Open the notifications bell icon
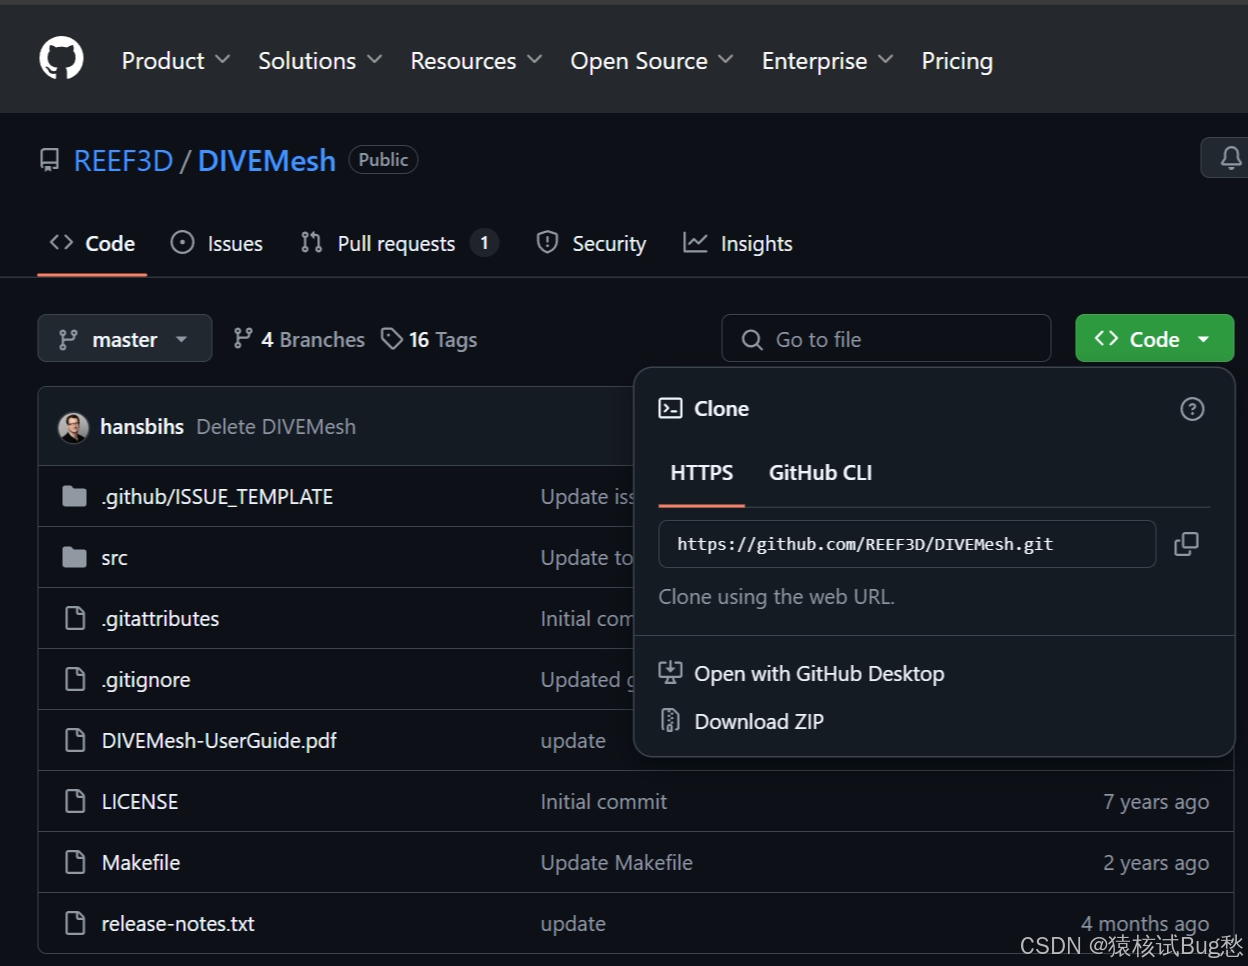1248x966 pixels. (x=1231, y=158)
